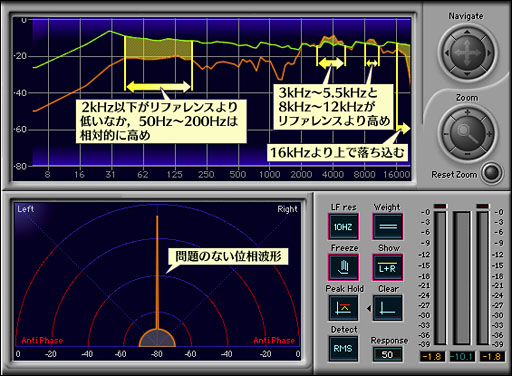Toggle the Freeze hand button

pos(344,267)
